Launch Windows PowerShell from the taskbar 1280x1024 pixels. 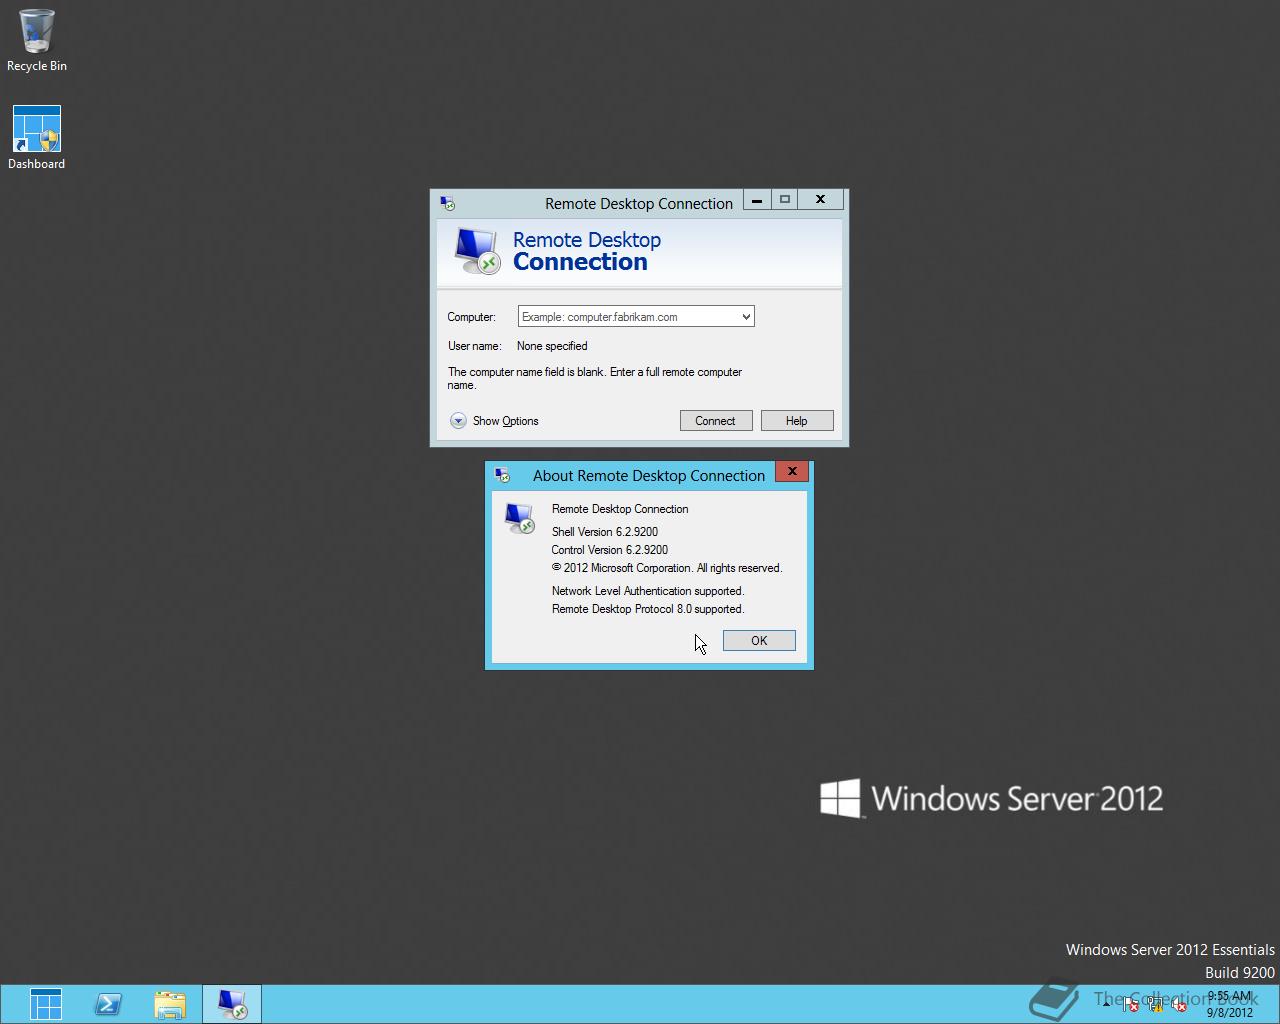tap(108, 1004)
